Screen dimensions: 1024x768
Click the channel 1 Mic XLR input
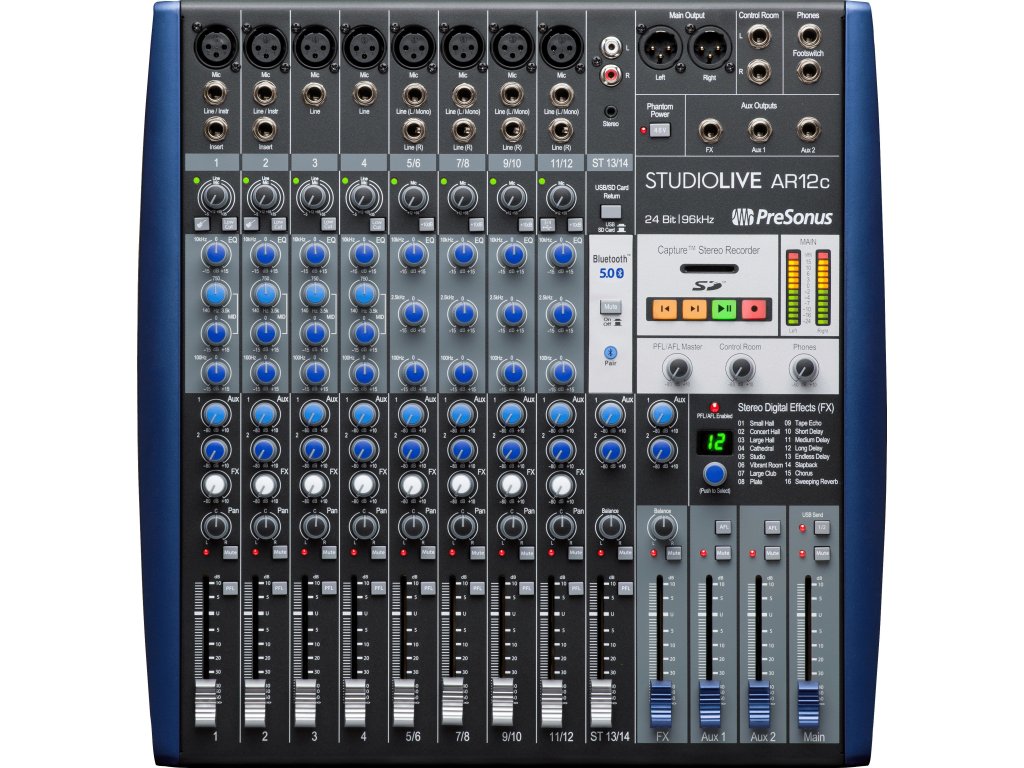(216, 46)
